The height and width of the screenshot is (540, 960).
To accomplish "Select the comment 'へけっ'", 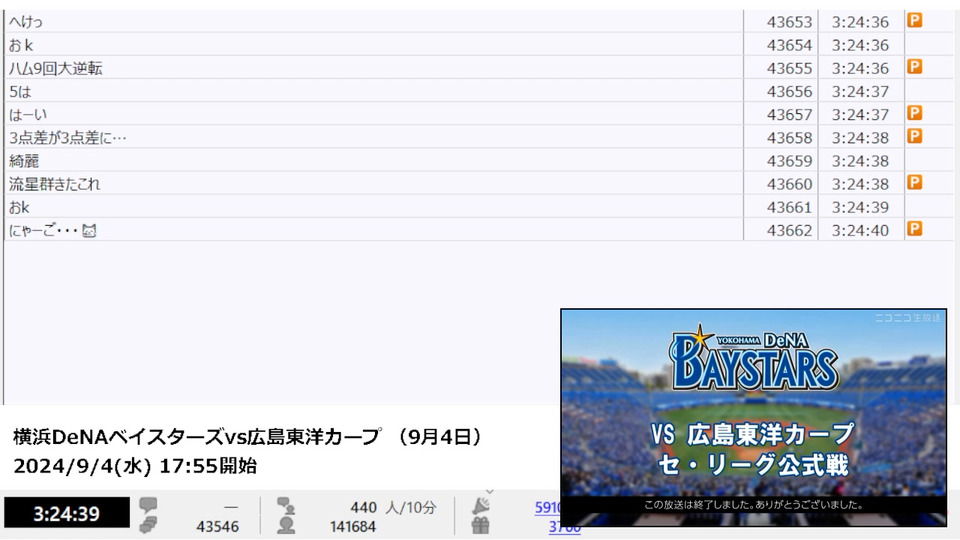I will 26,21.
